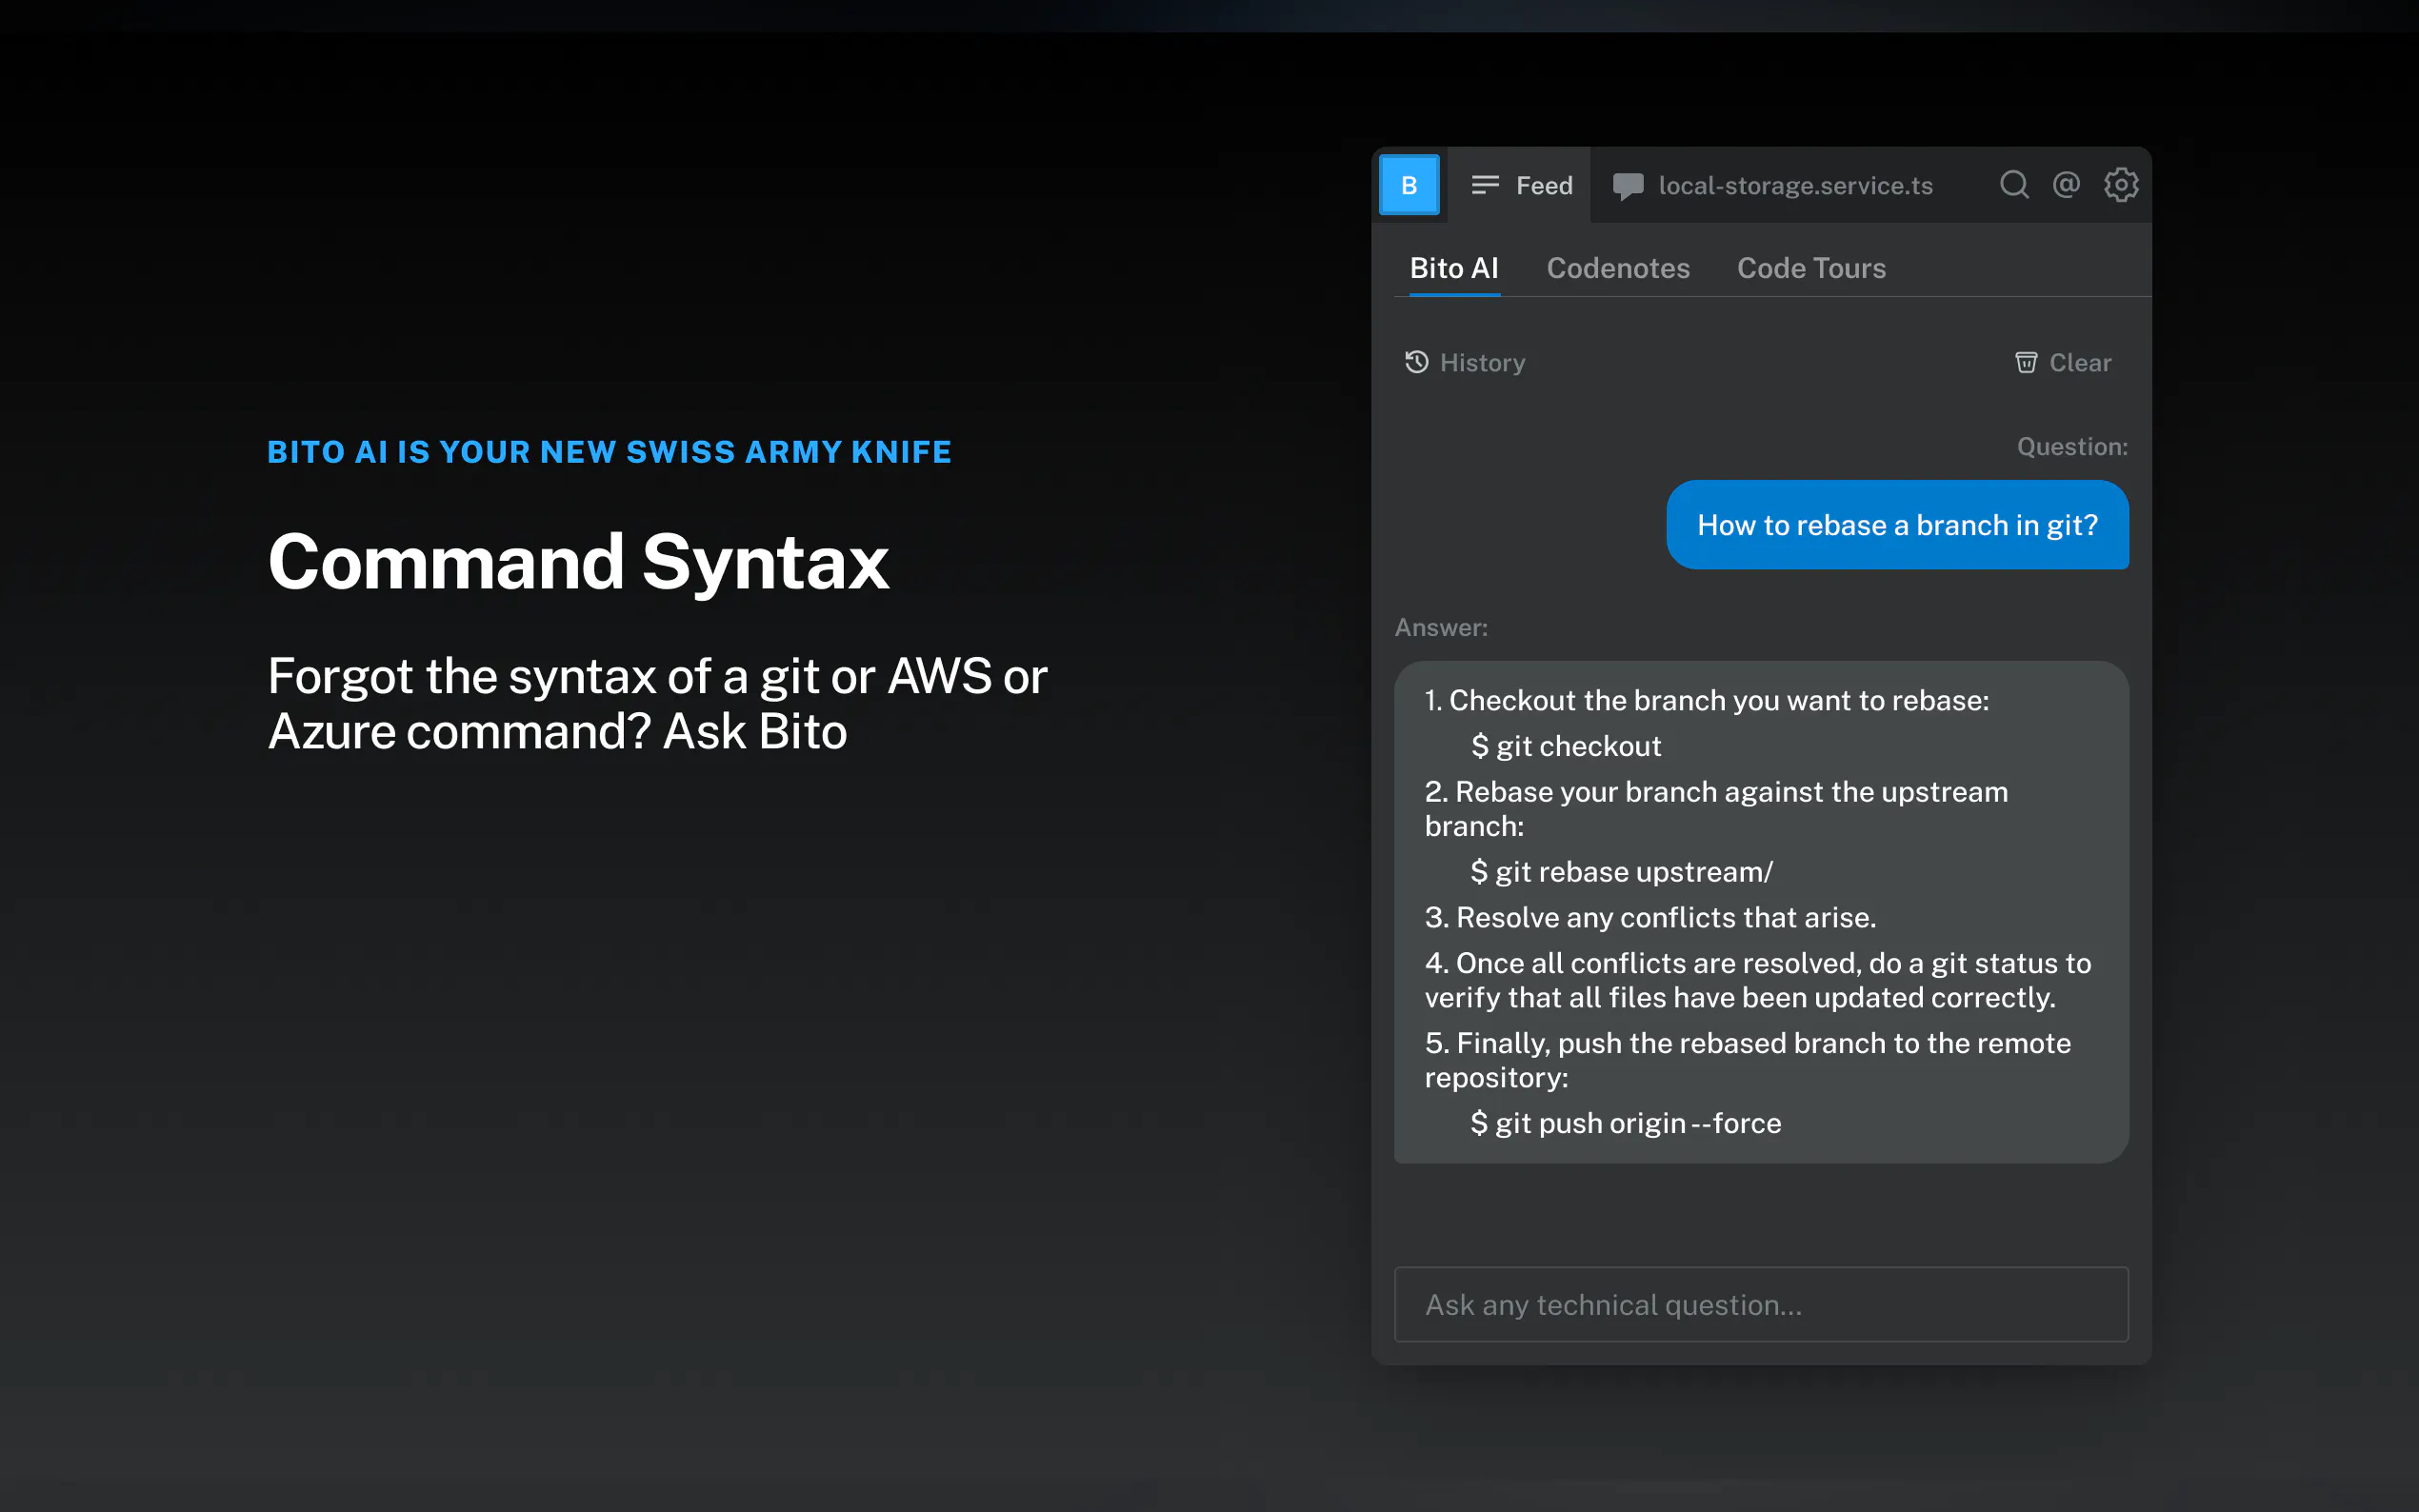This screenshot has height=1512, width=2419.
Task: Click the blue Bito B logo icon
Action: click(x=1408, y=185)
